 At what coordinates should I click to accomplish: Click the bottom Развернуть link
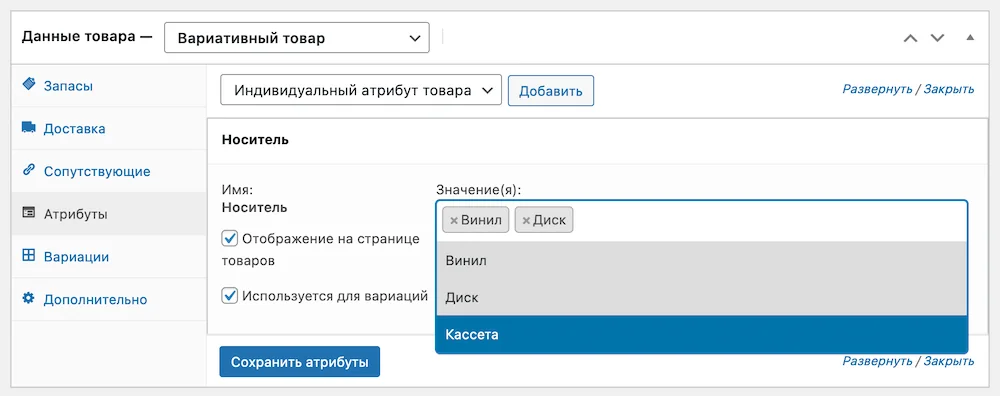[878, 361]
